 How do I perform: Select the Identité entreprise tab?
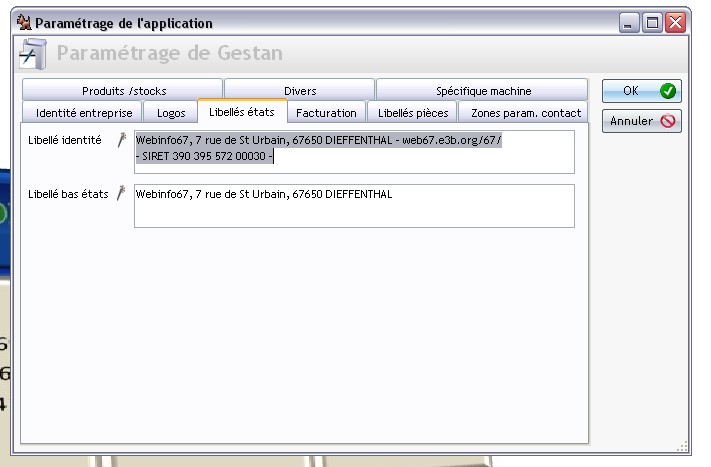point(84,113)
